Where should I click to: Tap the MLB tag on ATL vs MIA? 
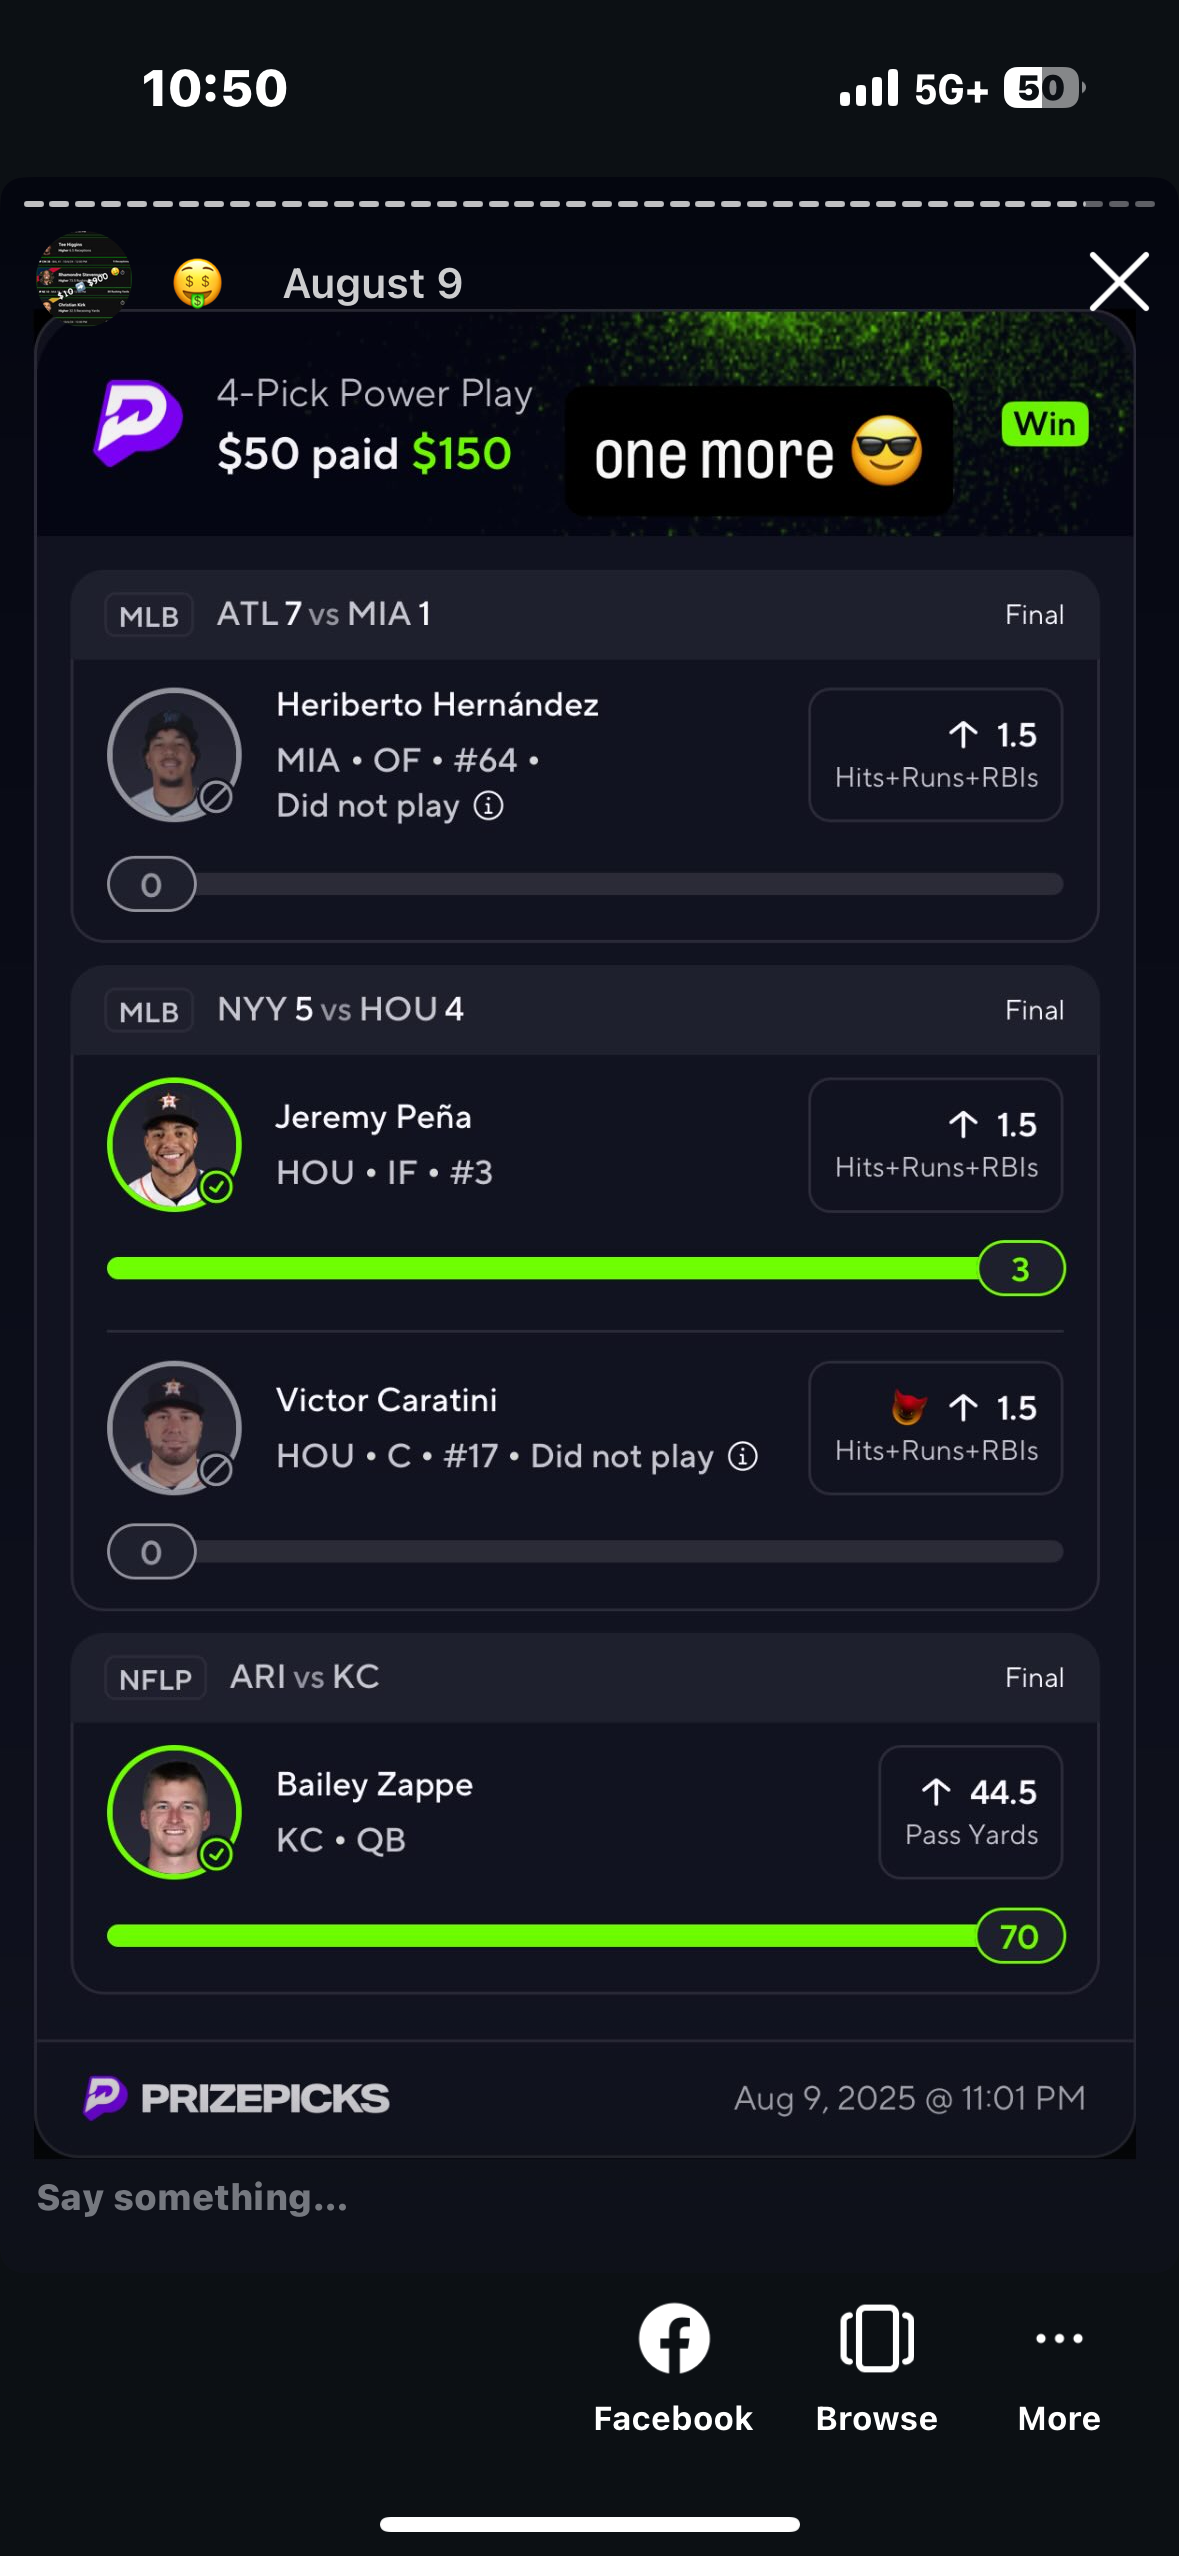point(149,616)
